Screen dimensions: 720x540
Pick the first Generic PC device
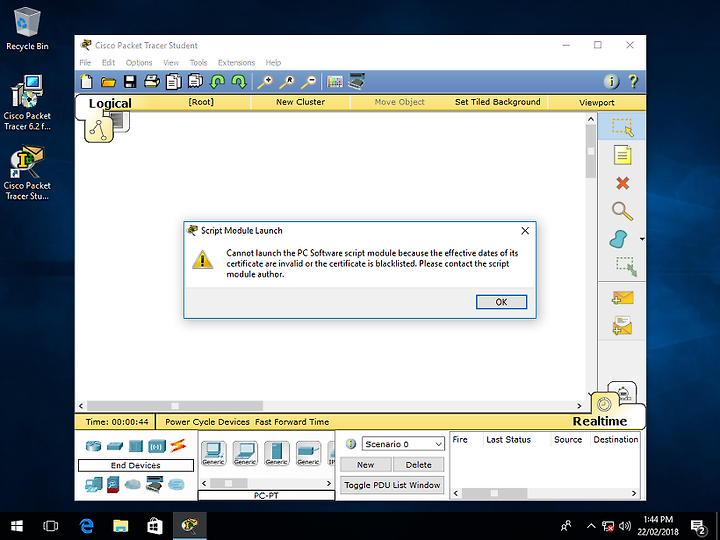(214, 453)
